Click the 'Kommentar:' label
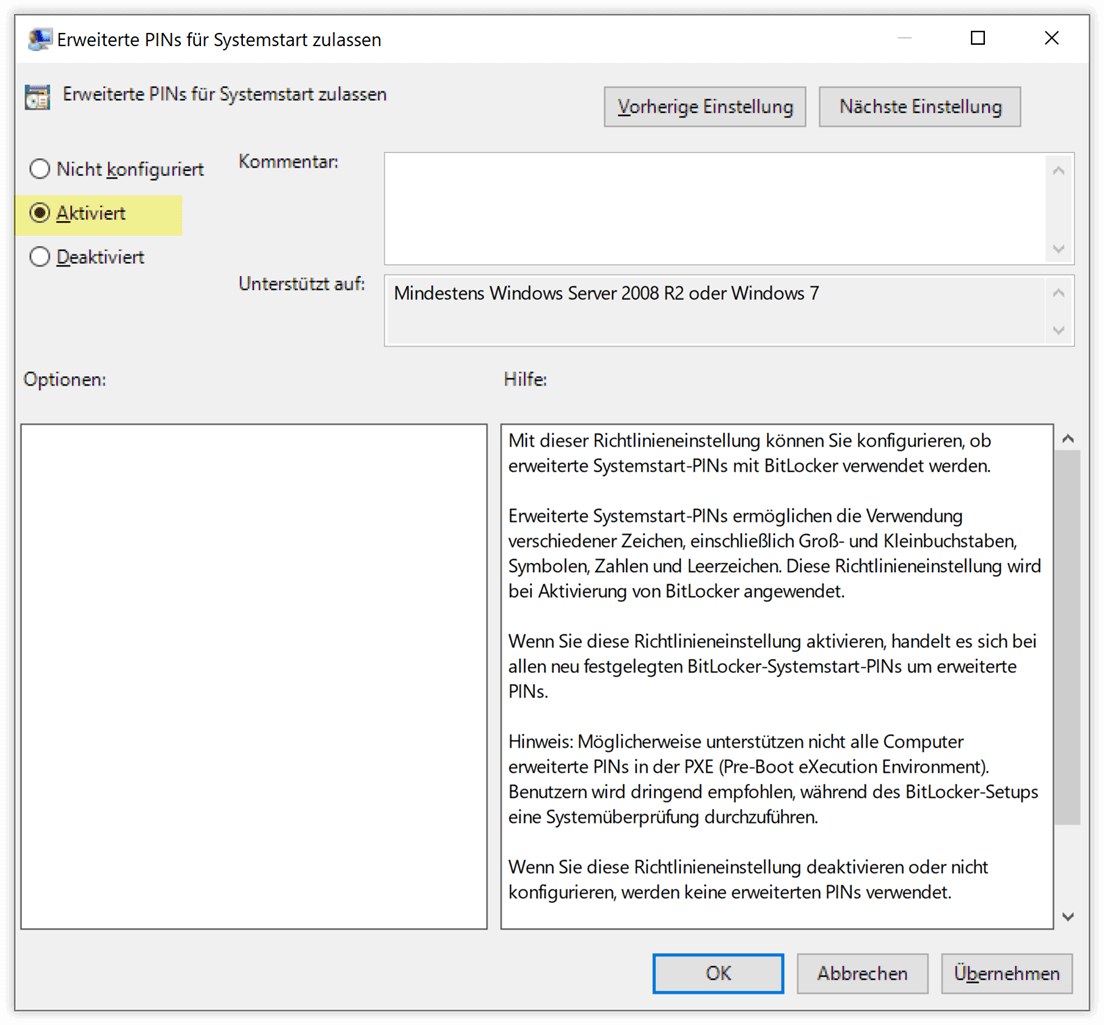Viewport: 1104px width, 1025px height. [x=289, y=162]
